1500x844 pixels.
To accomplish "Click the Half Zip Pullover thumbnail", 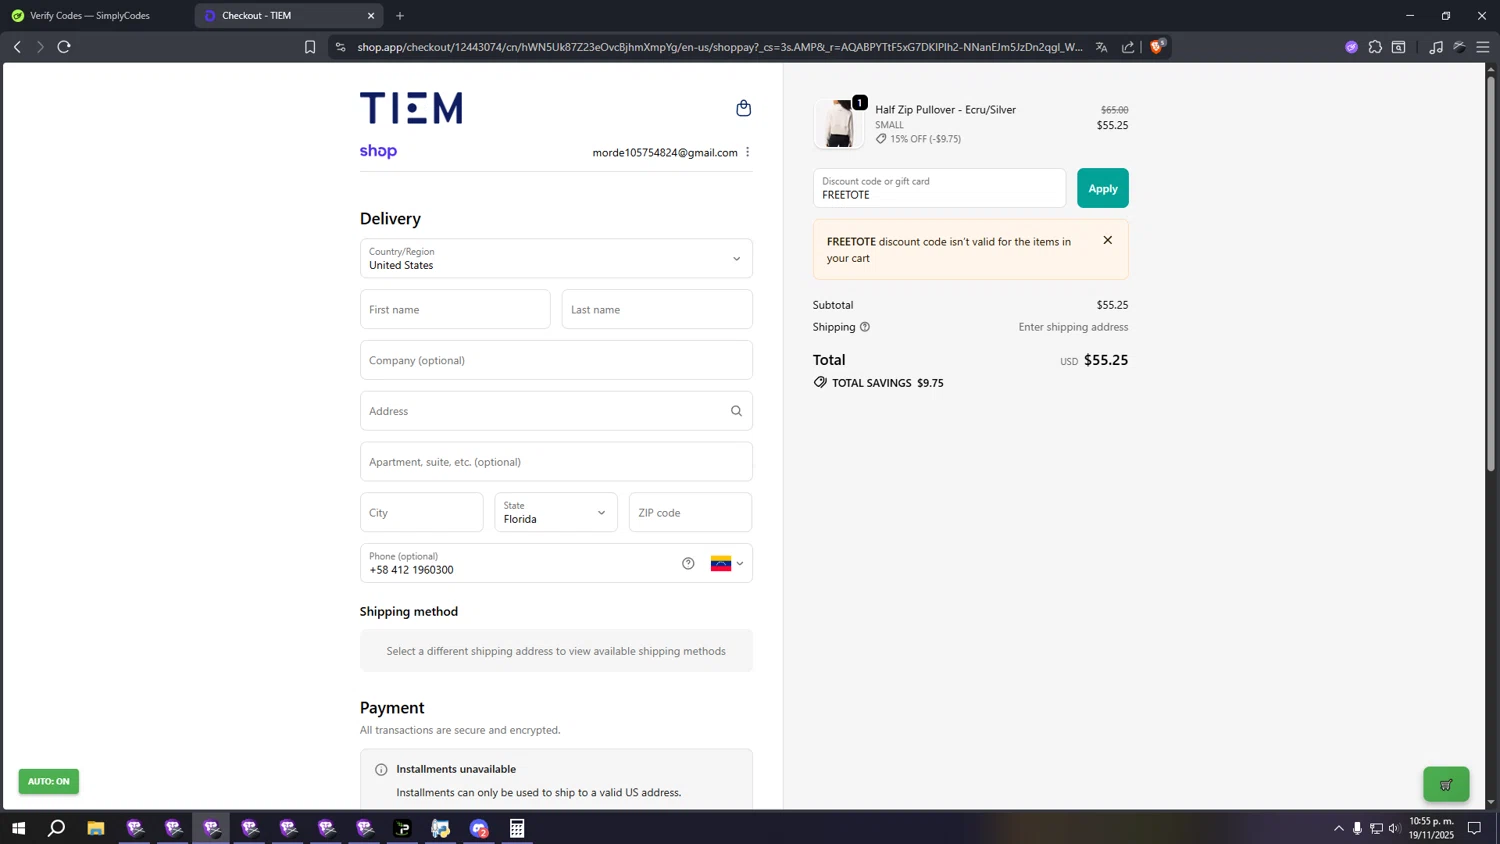I will (x=839, y=124).
